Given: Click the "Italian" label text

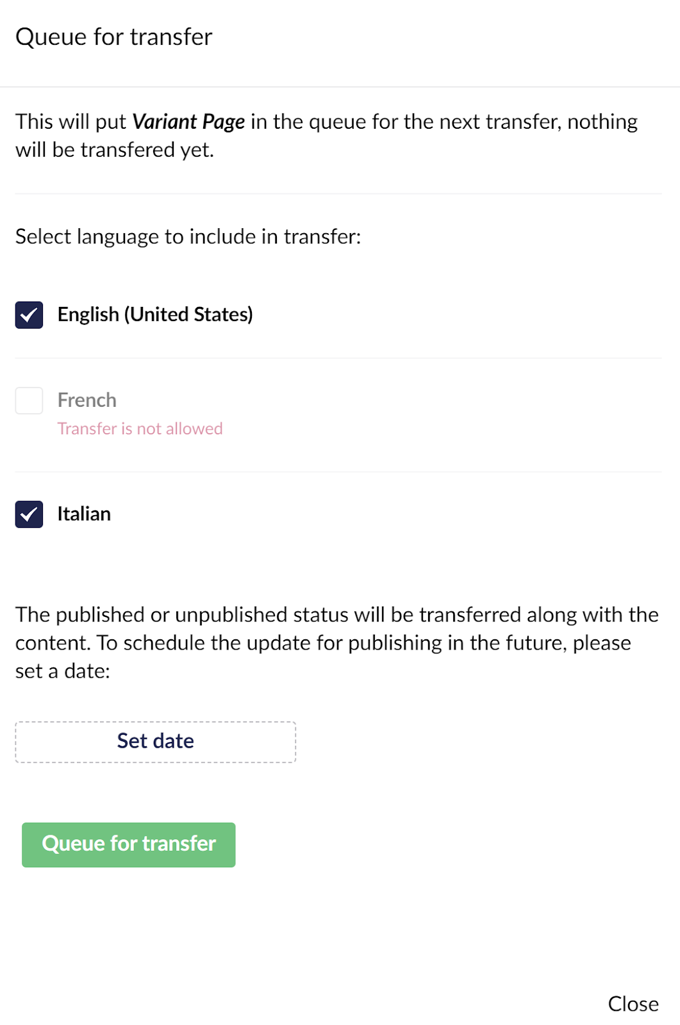Looking at the screenshot, I should pos(84,514).
